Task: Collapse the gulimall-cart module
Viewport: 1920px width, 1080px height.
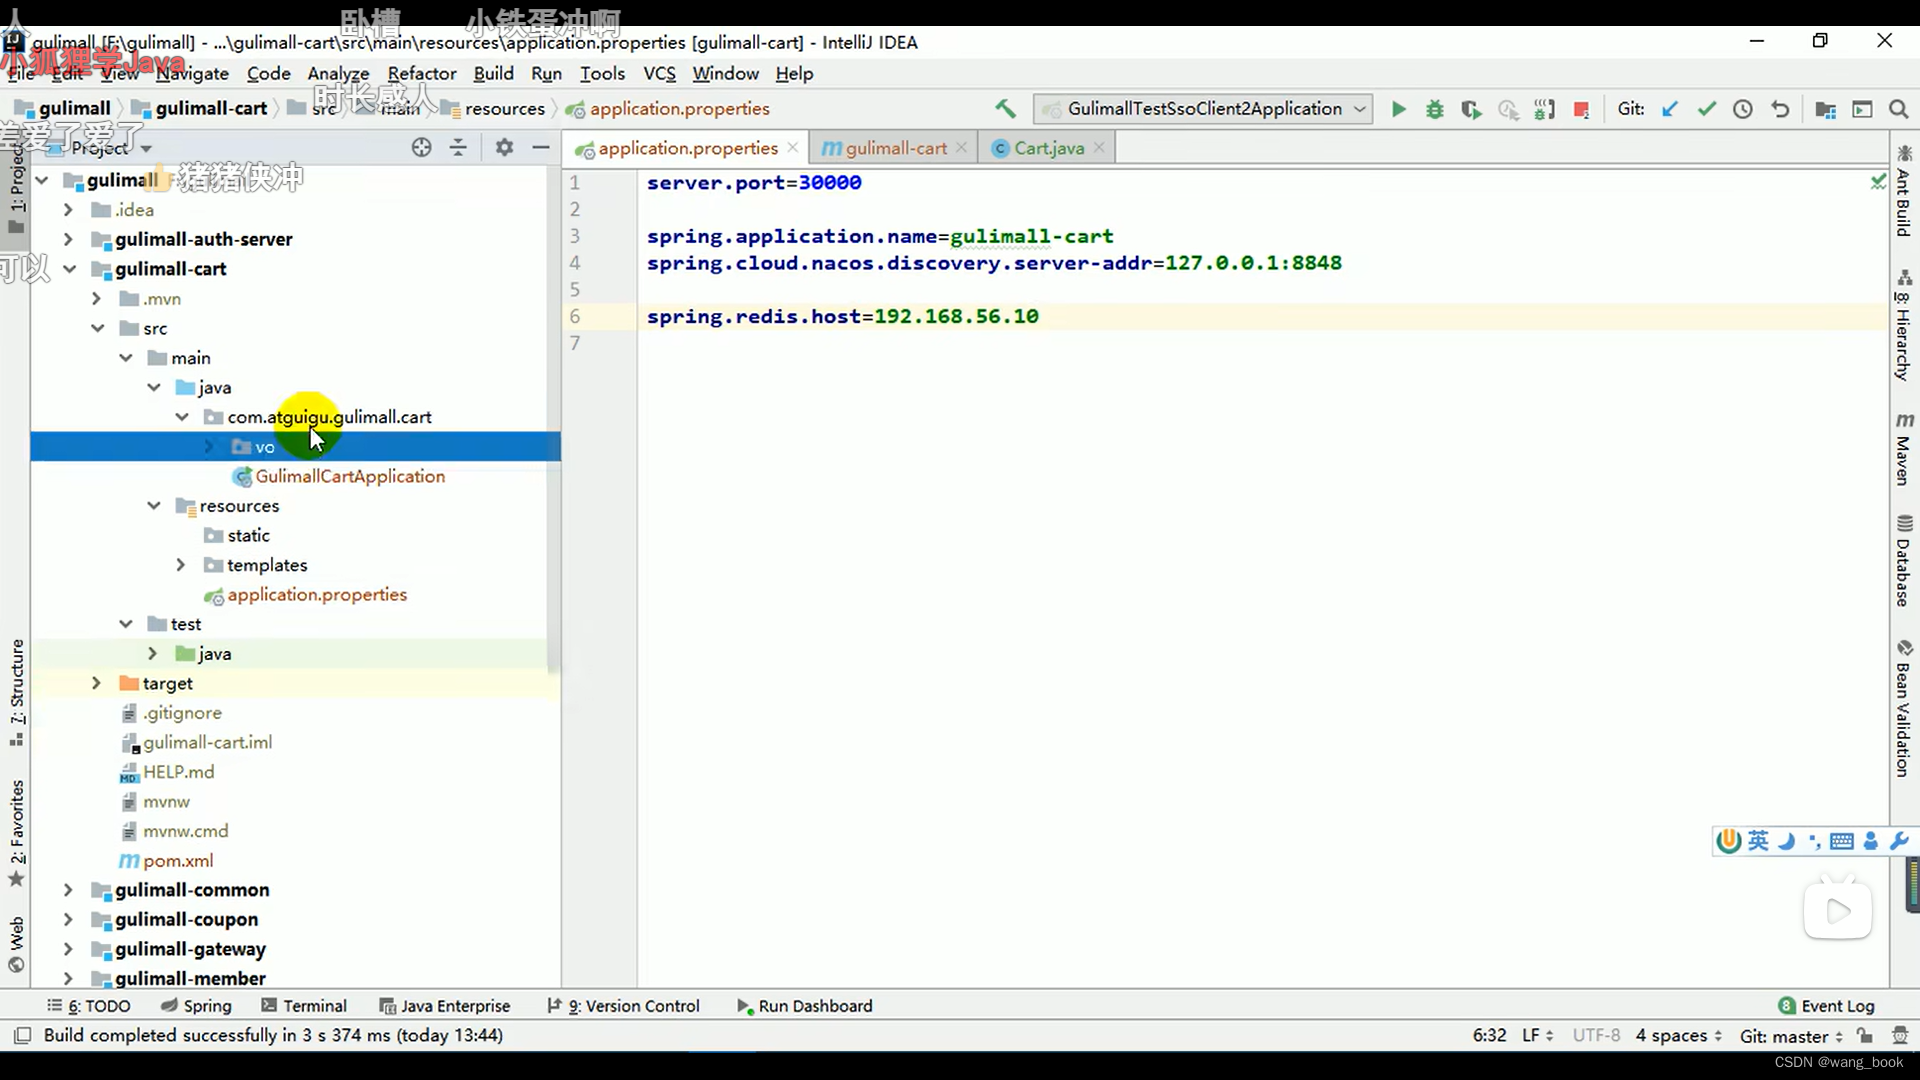Action: (x=69, y=269)
